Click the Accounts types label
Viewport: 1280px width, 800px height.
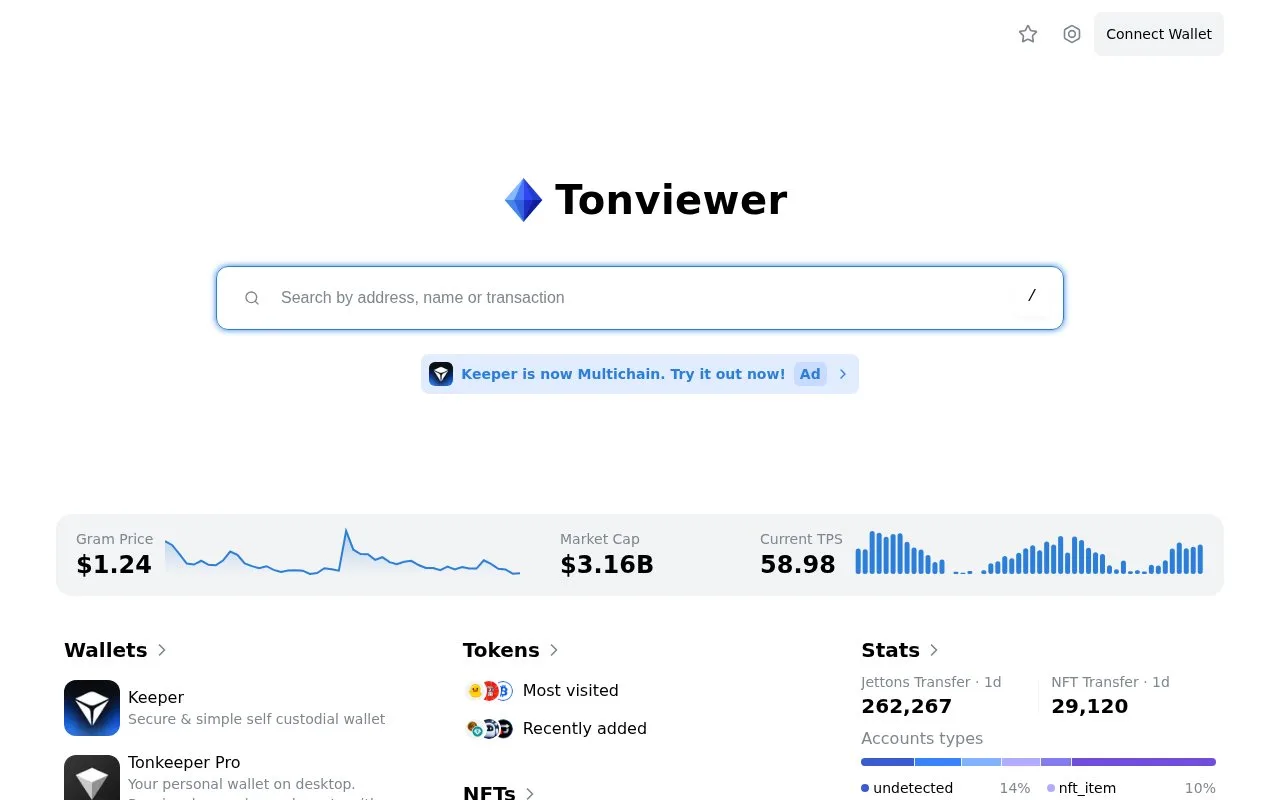[922, 738]
